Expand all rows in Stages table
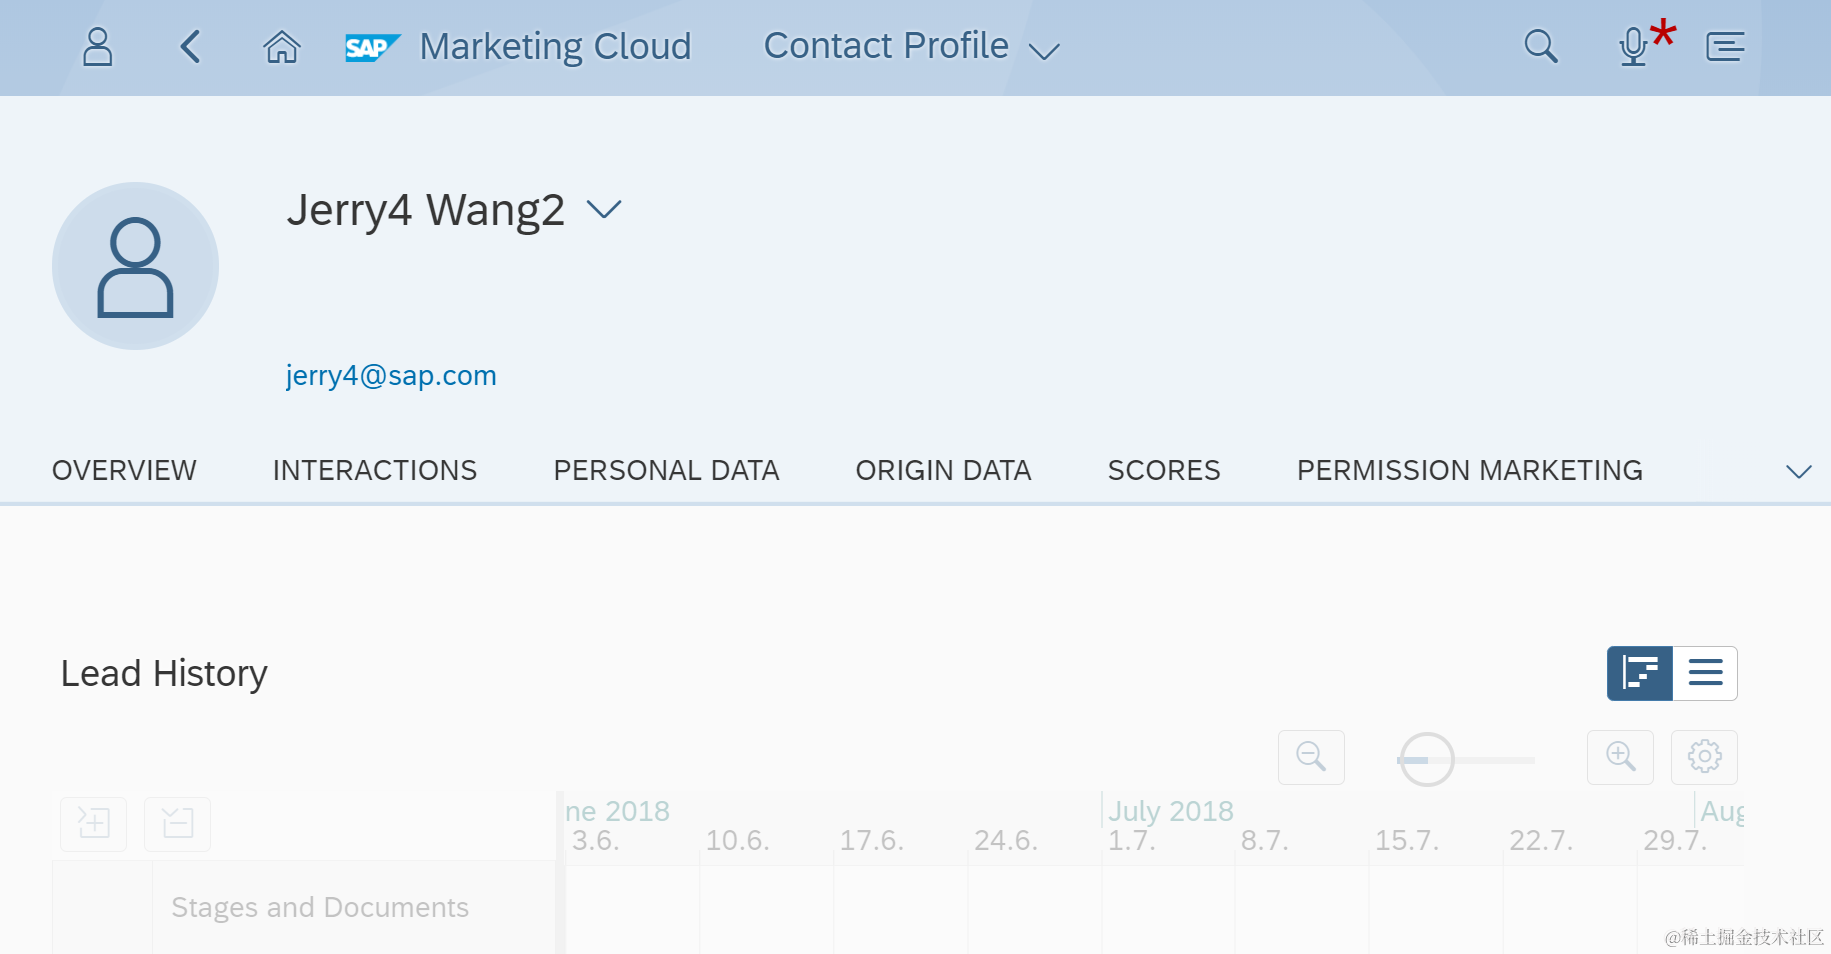Viewport: 1831px width, 954px height. (94, 824)
